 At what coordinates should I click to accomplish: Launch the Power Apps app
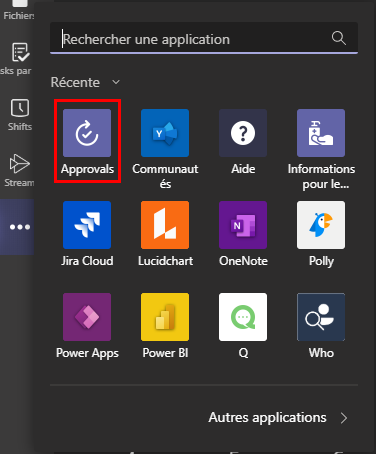click(87, 317)
